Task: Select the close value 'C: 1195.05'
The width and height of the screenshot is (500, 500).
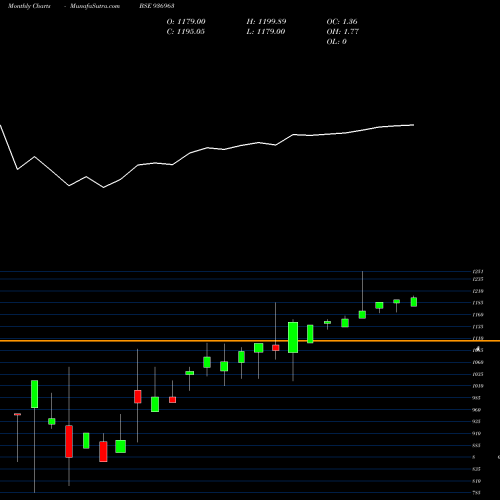Action: pos(186,32)
